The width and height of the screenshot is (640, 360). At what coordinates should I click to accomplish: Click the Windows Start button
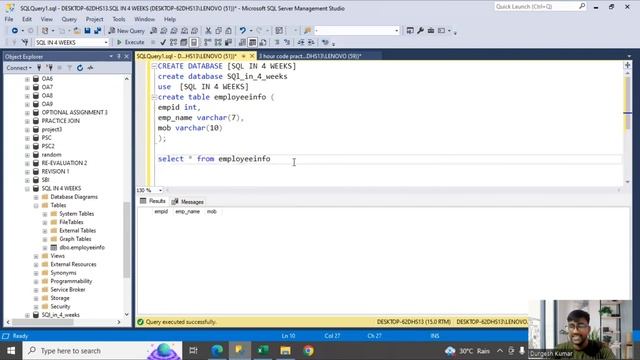point(11,351)
